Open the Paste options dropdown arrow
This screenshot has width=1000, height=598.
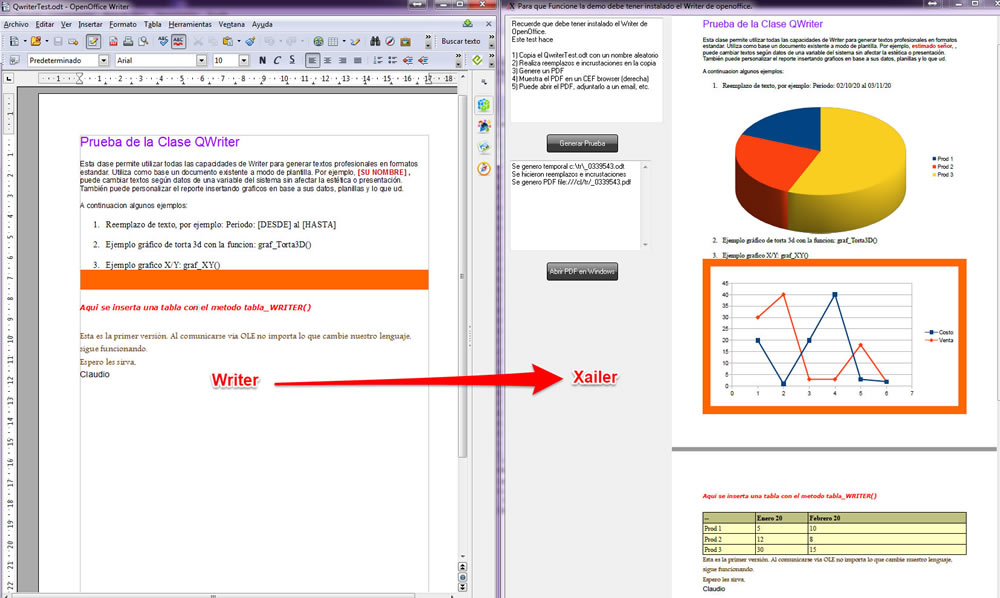(x=239, y=41)
